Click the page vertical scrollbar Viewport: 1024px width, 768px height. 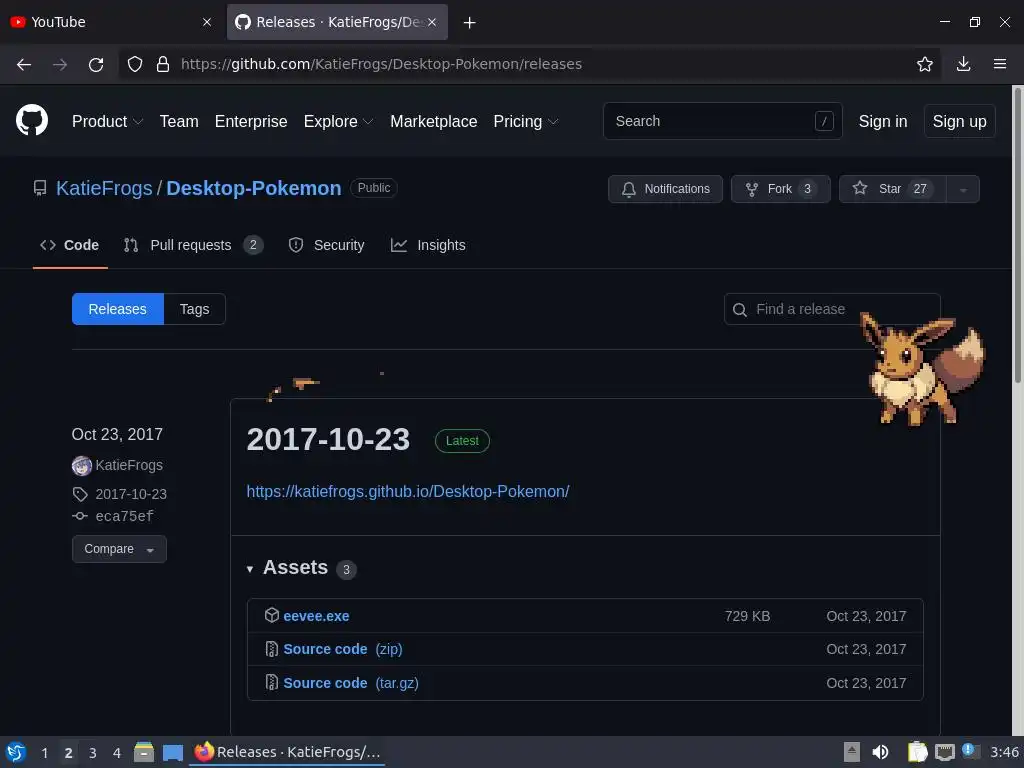[1017, 235]
